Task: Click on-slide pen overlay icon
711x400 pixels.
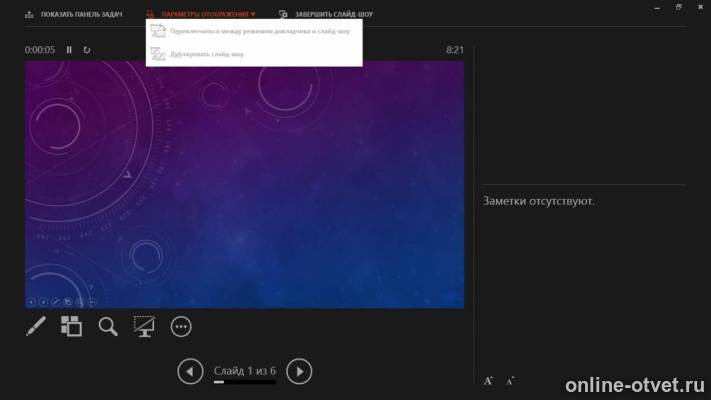Action: click(x=55, y=302)
